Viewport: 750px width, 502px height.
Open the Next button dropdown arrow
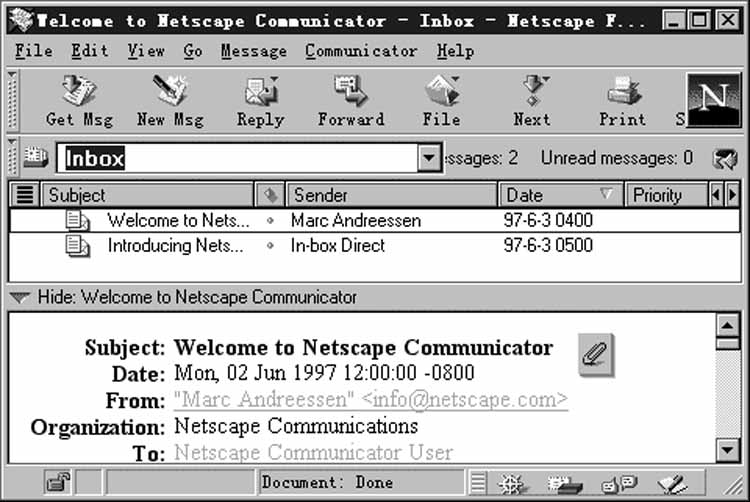(546, 79)
